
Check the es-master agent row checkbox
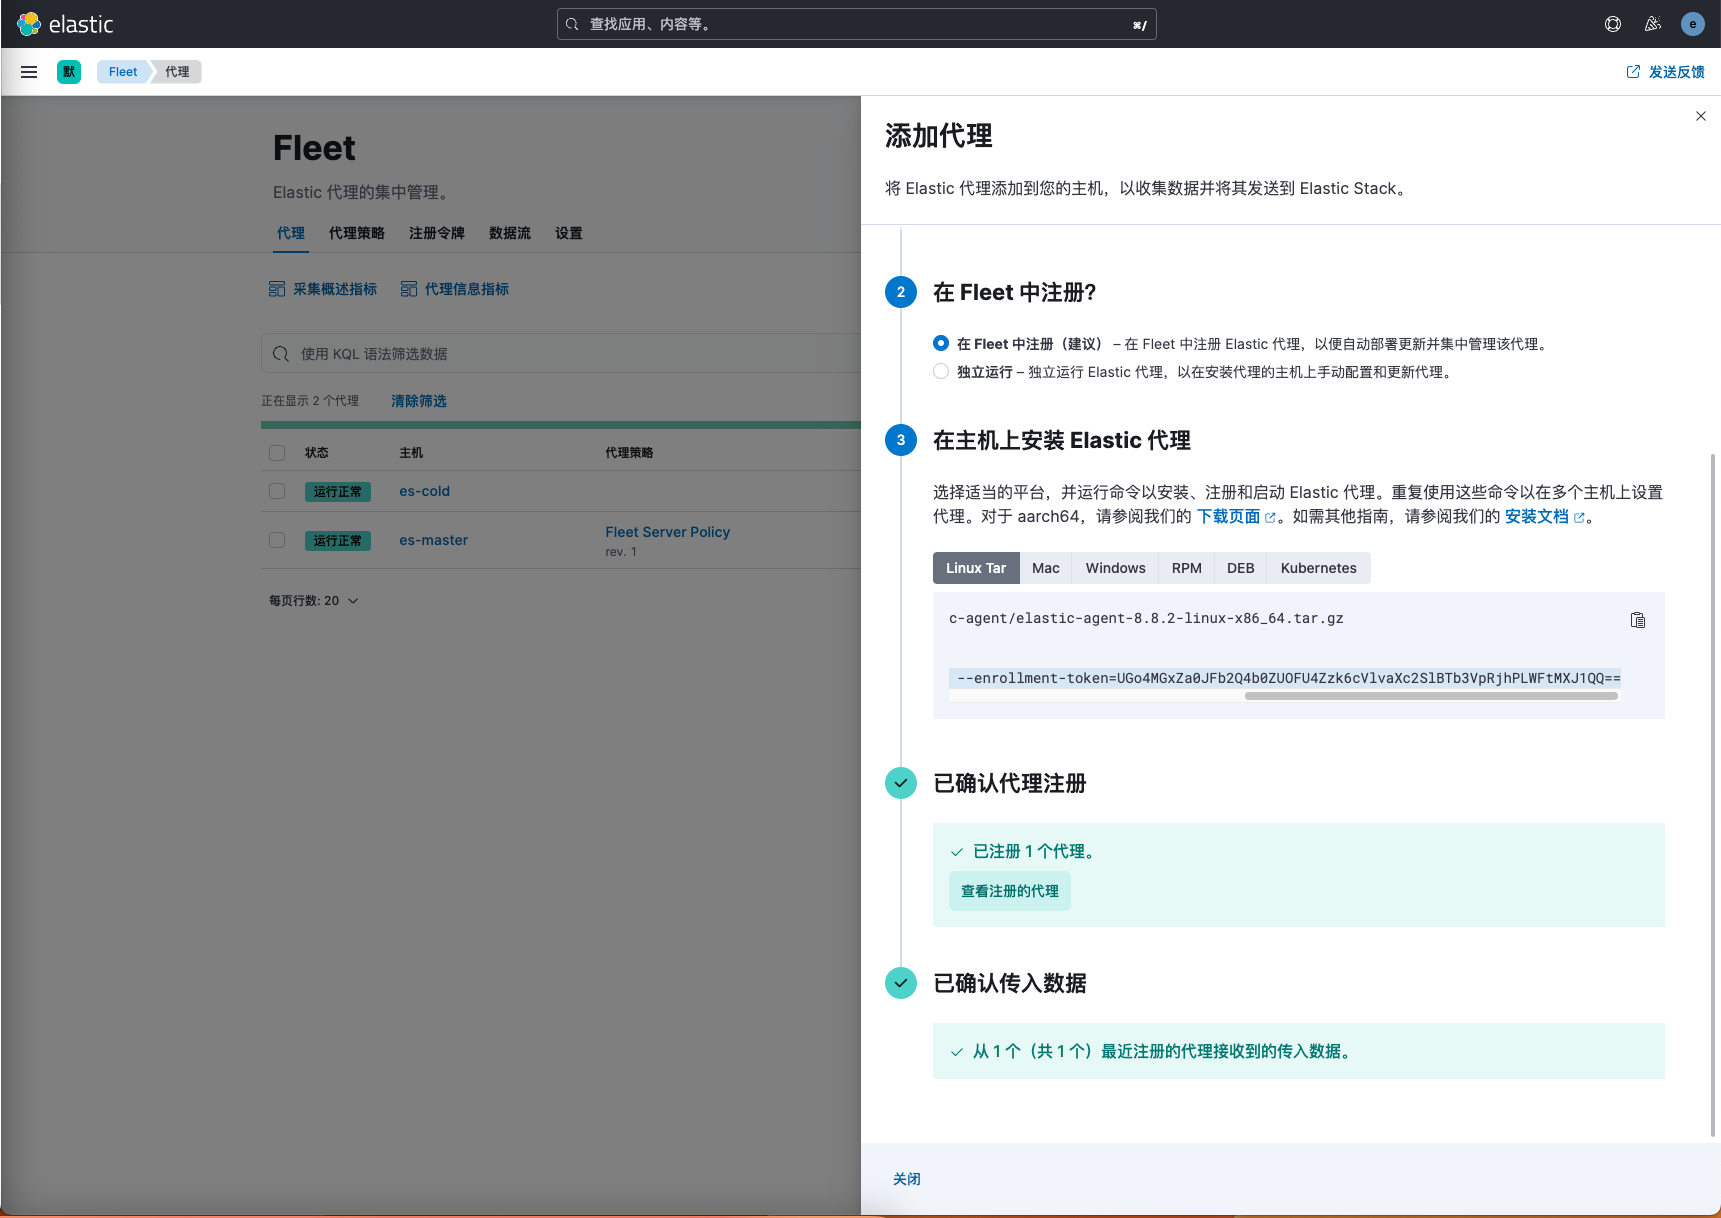[277, 540]
